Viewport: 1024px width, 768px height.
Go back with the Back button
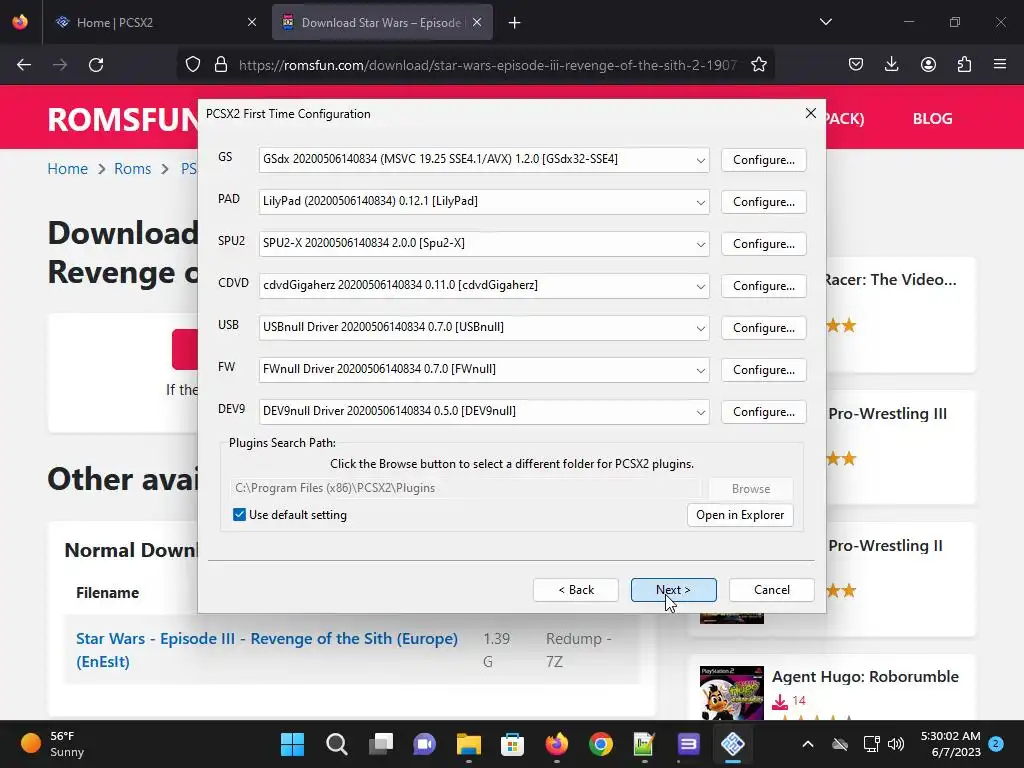[575, 590]
